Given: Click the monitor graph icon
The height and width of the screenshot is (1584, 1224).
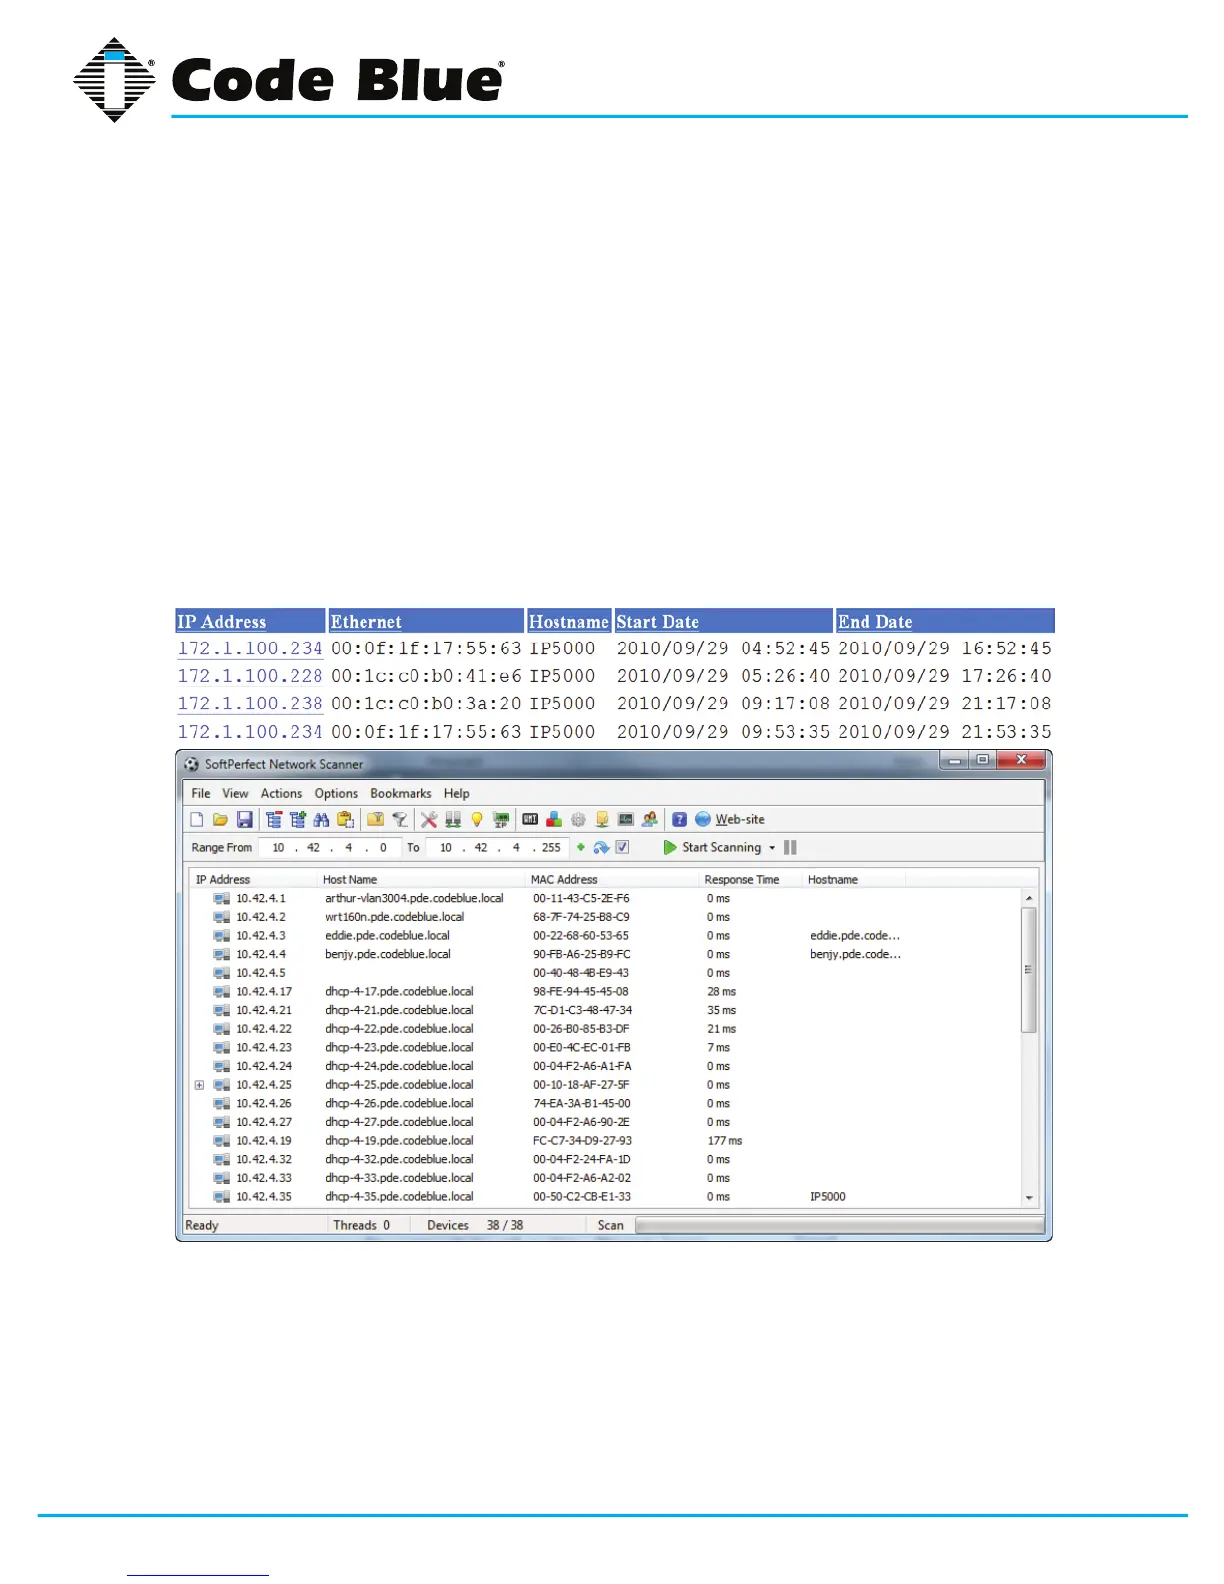Looking at the screenshot, I should 626,819.
